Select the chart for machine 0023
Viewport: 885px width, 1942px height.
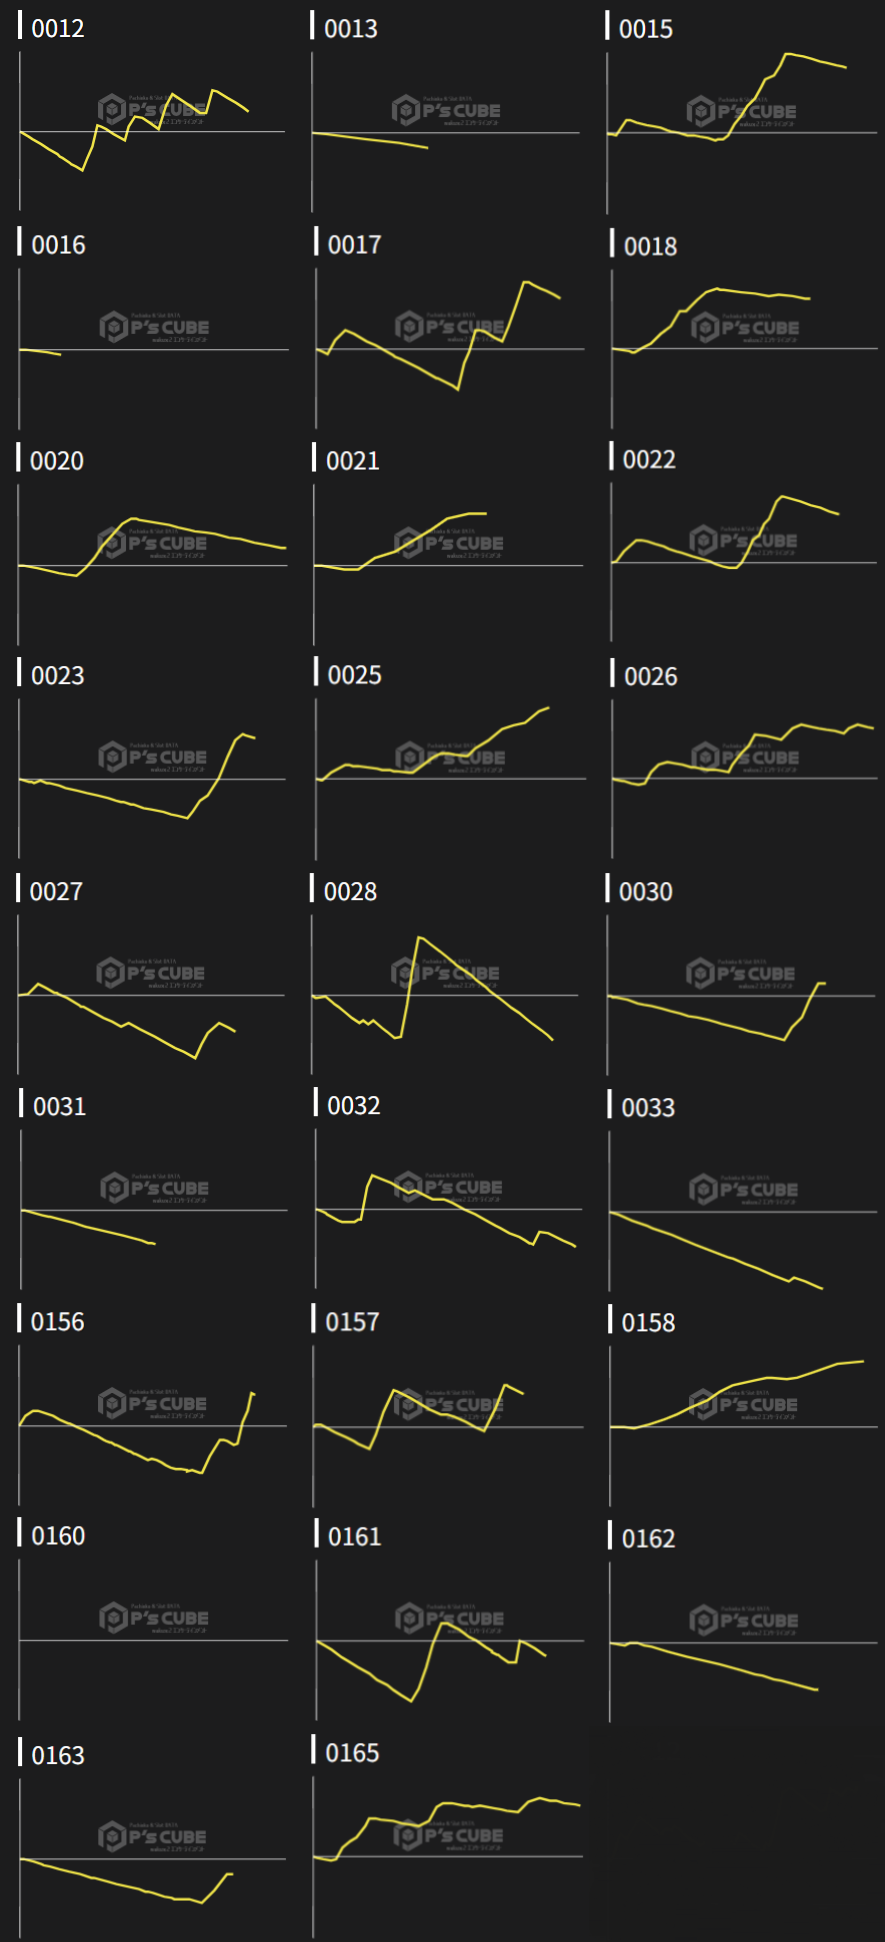pos(152,778)
